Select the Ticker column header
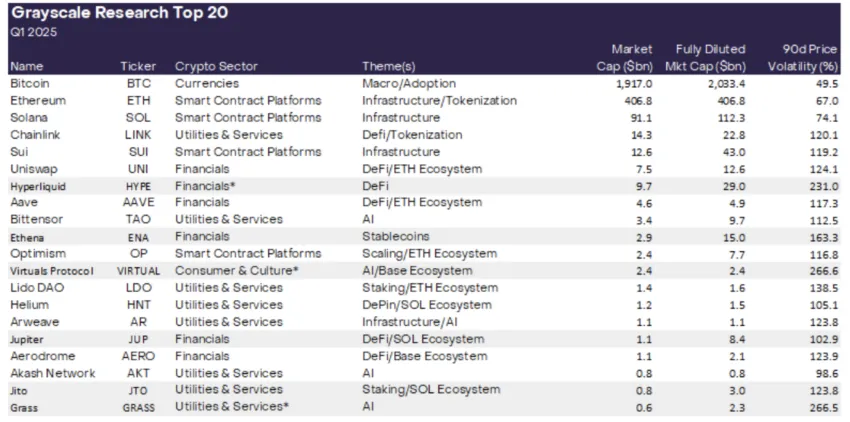The height and width of the screenshot is (422, 850). [138, 67]
